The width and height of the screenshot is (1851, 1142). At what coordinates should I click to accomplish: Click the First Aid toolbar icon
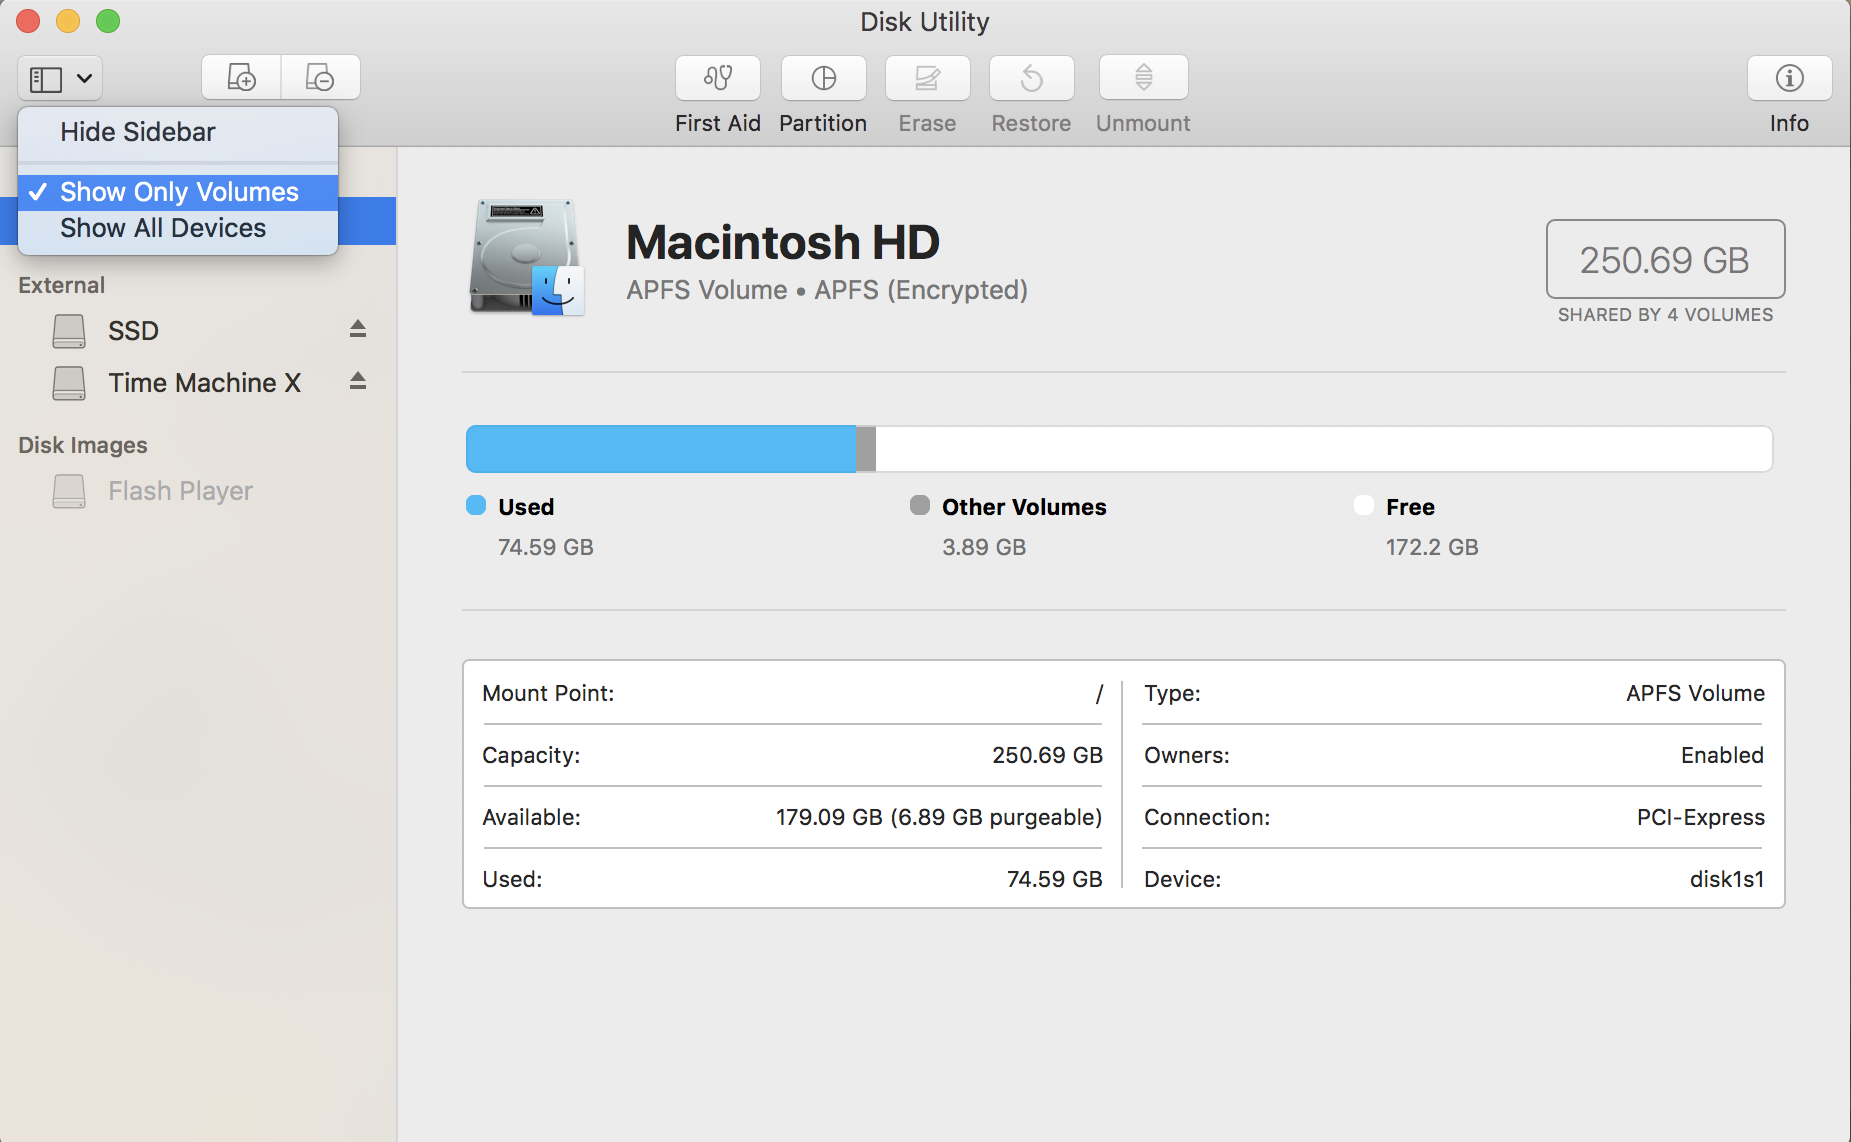[x=718, y=78]
